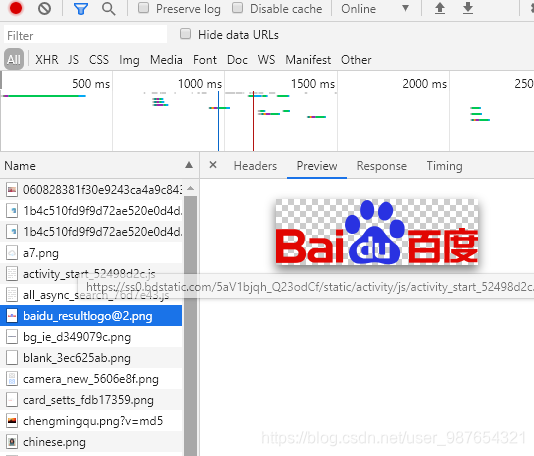Click blank icon of blank_3ec625ab.png
This screenshot has height=456, width=534.
tap(12, 358)
